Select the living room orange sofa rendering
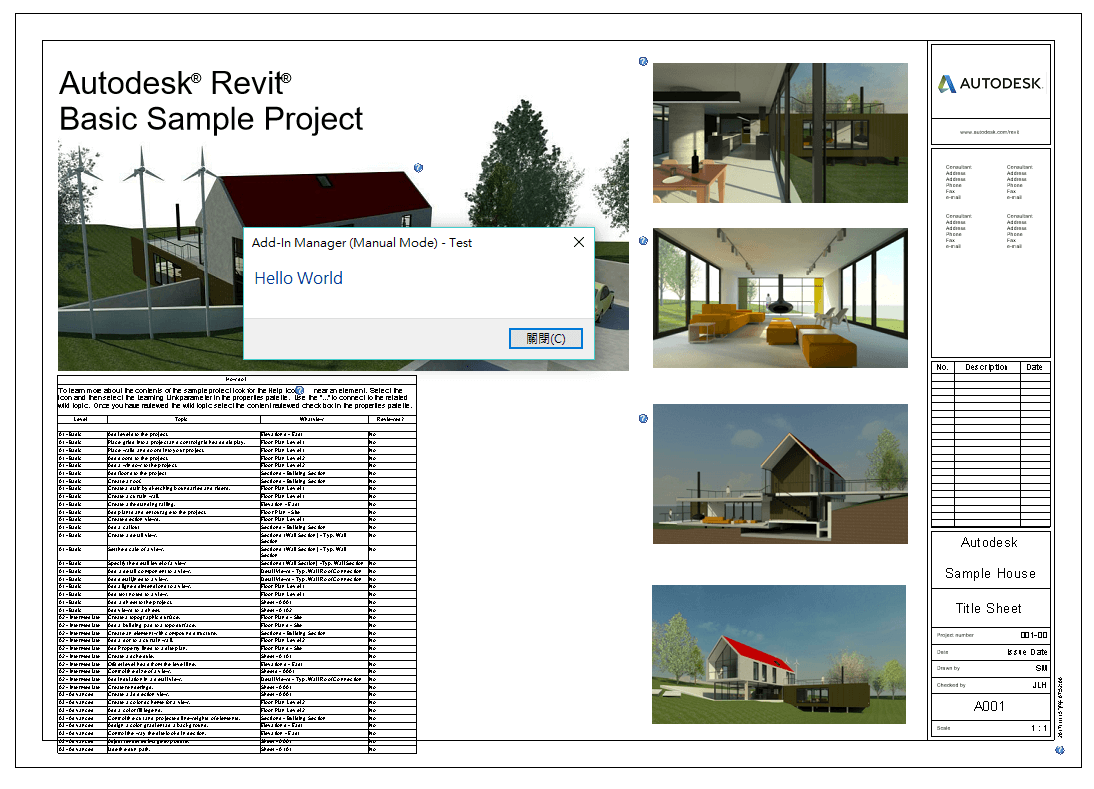Image resolution: width=1094 pixels, height=789 pixels. tap(780, 298)
